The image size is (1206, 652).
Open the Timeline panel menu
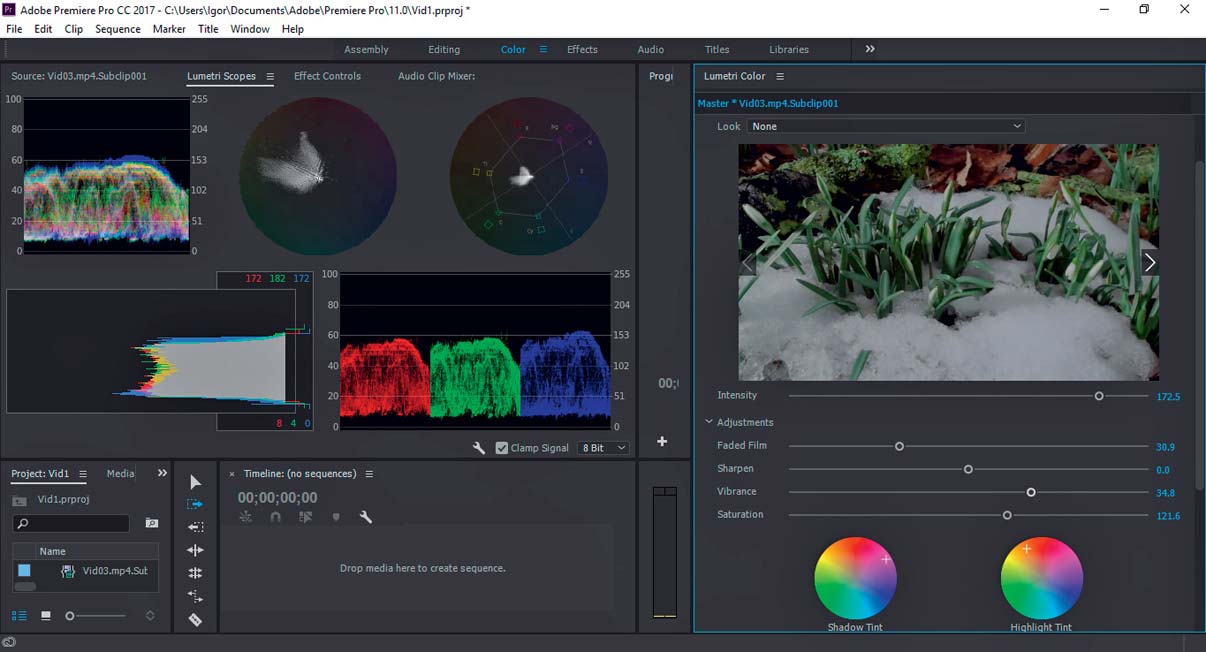pos(369,474)
